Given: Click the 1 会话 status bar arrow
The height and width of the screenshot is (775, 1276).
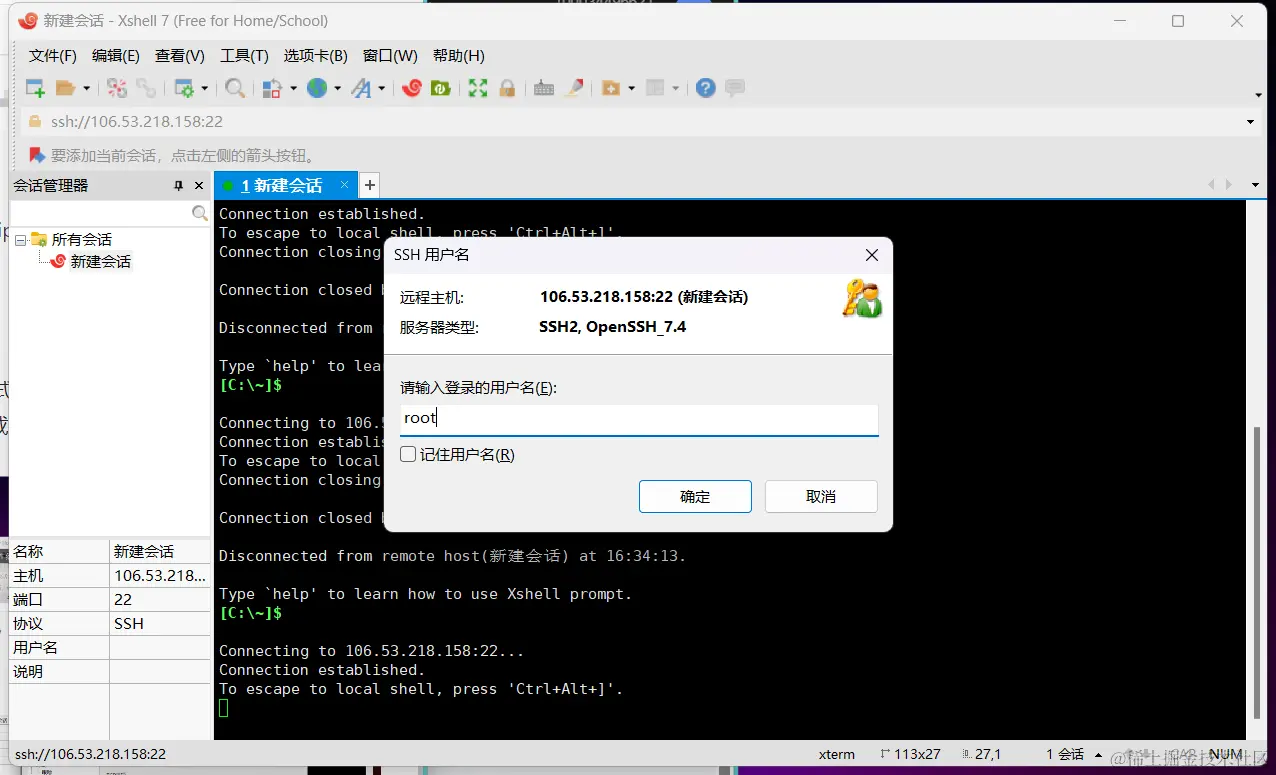Looking at the screenshot, I should pyautogui.click(x=1098, y=755).
